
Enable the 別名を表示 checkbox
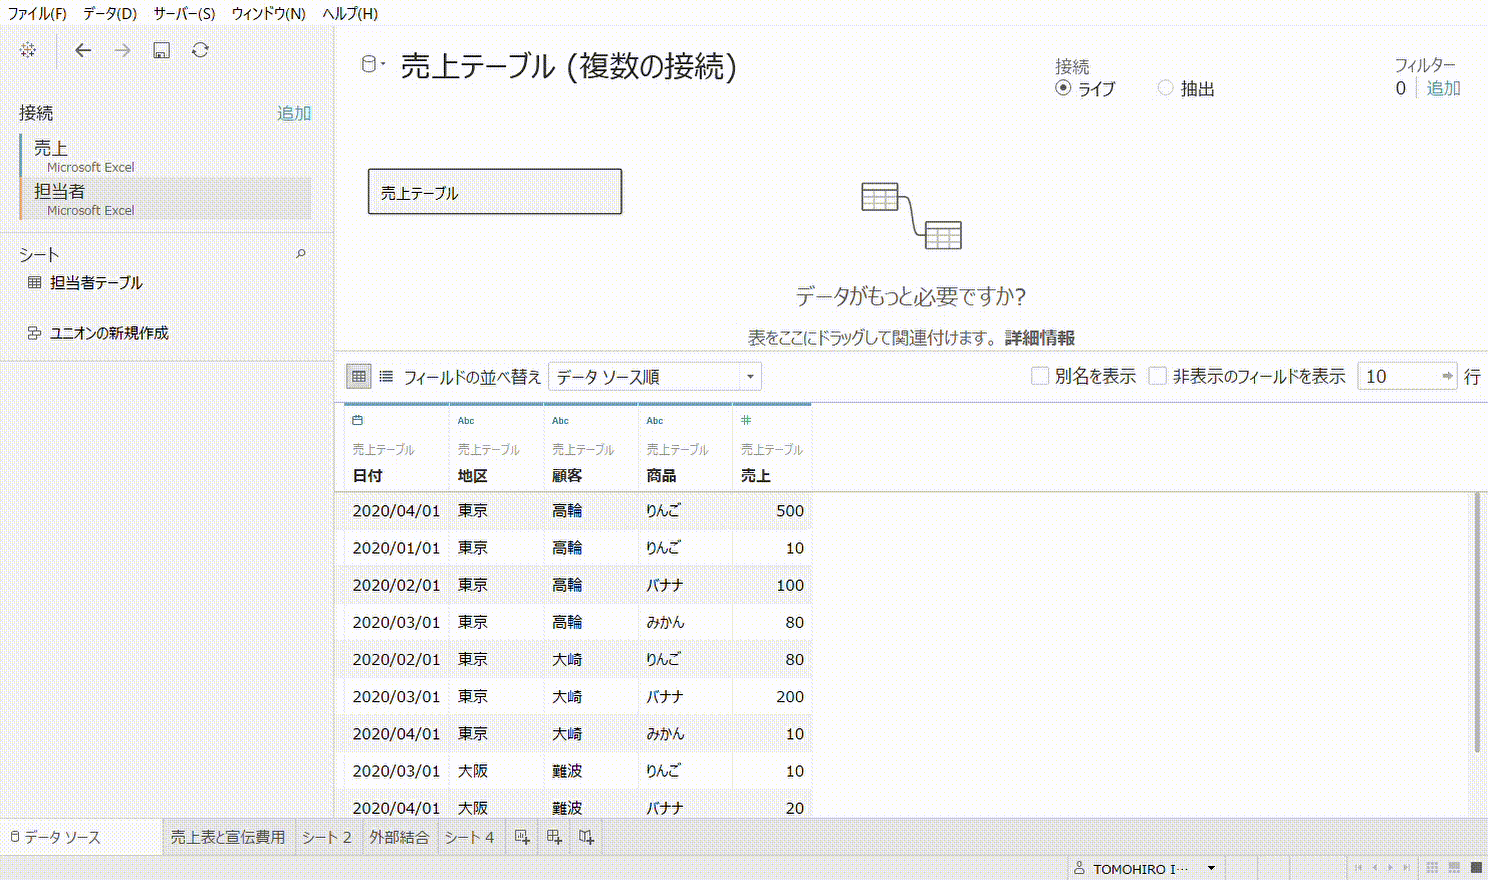click(1040, 376)
